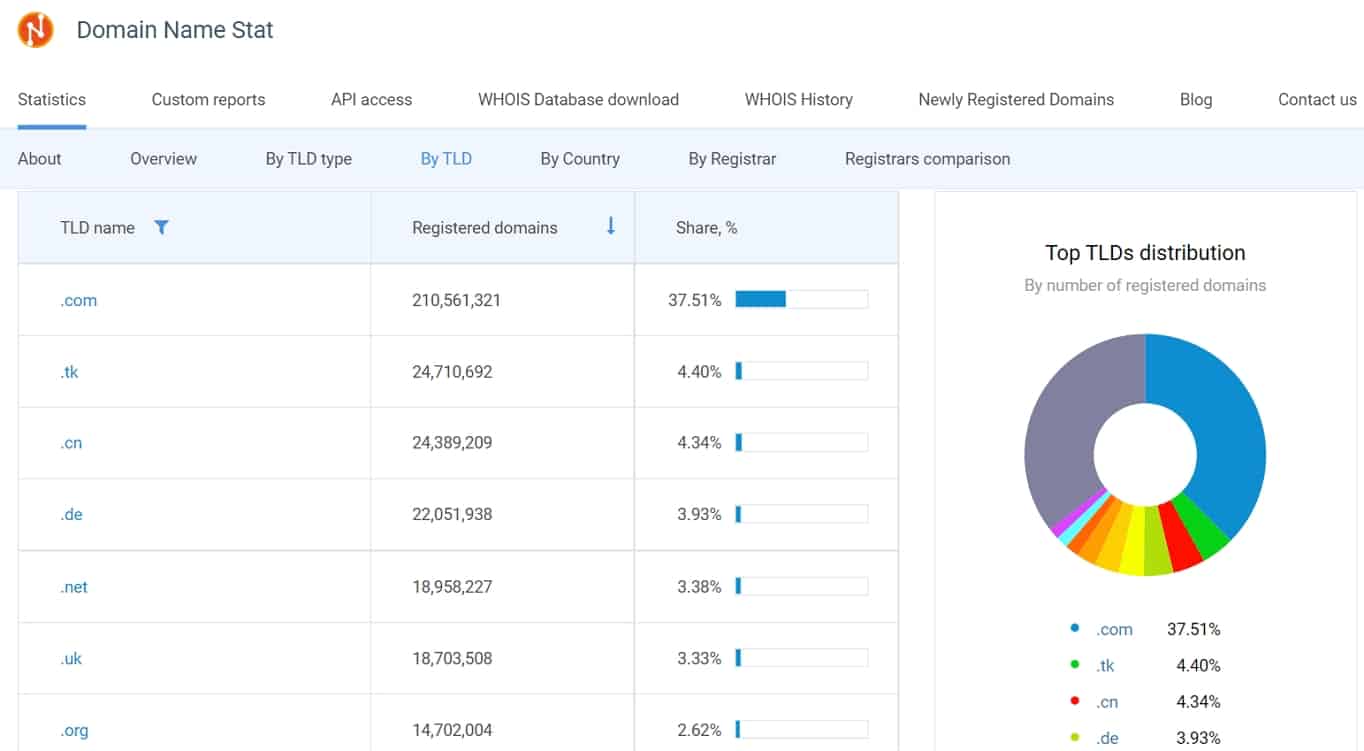Go to the API access tab
The image size is (1364, 751).
point(371,99)
